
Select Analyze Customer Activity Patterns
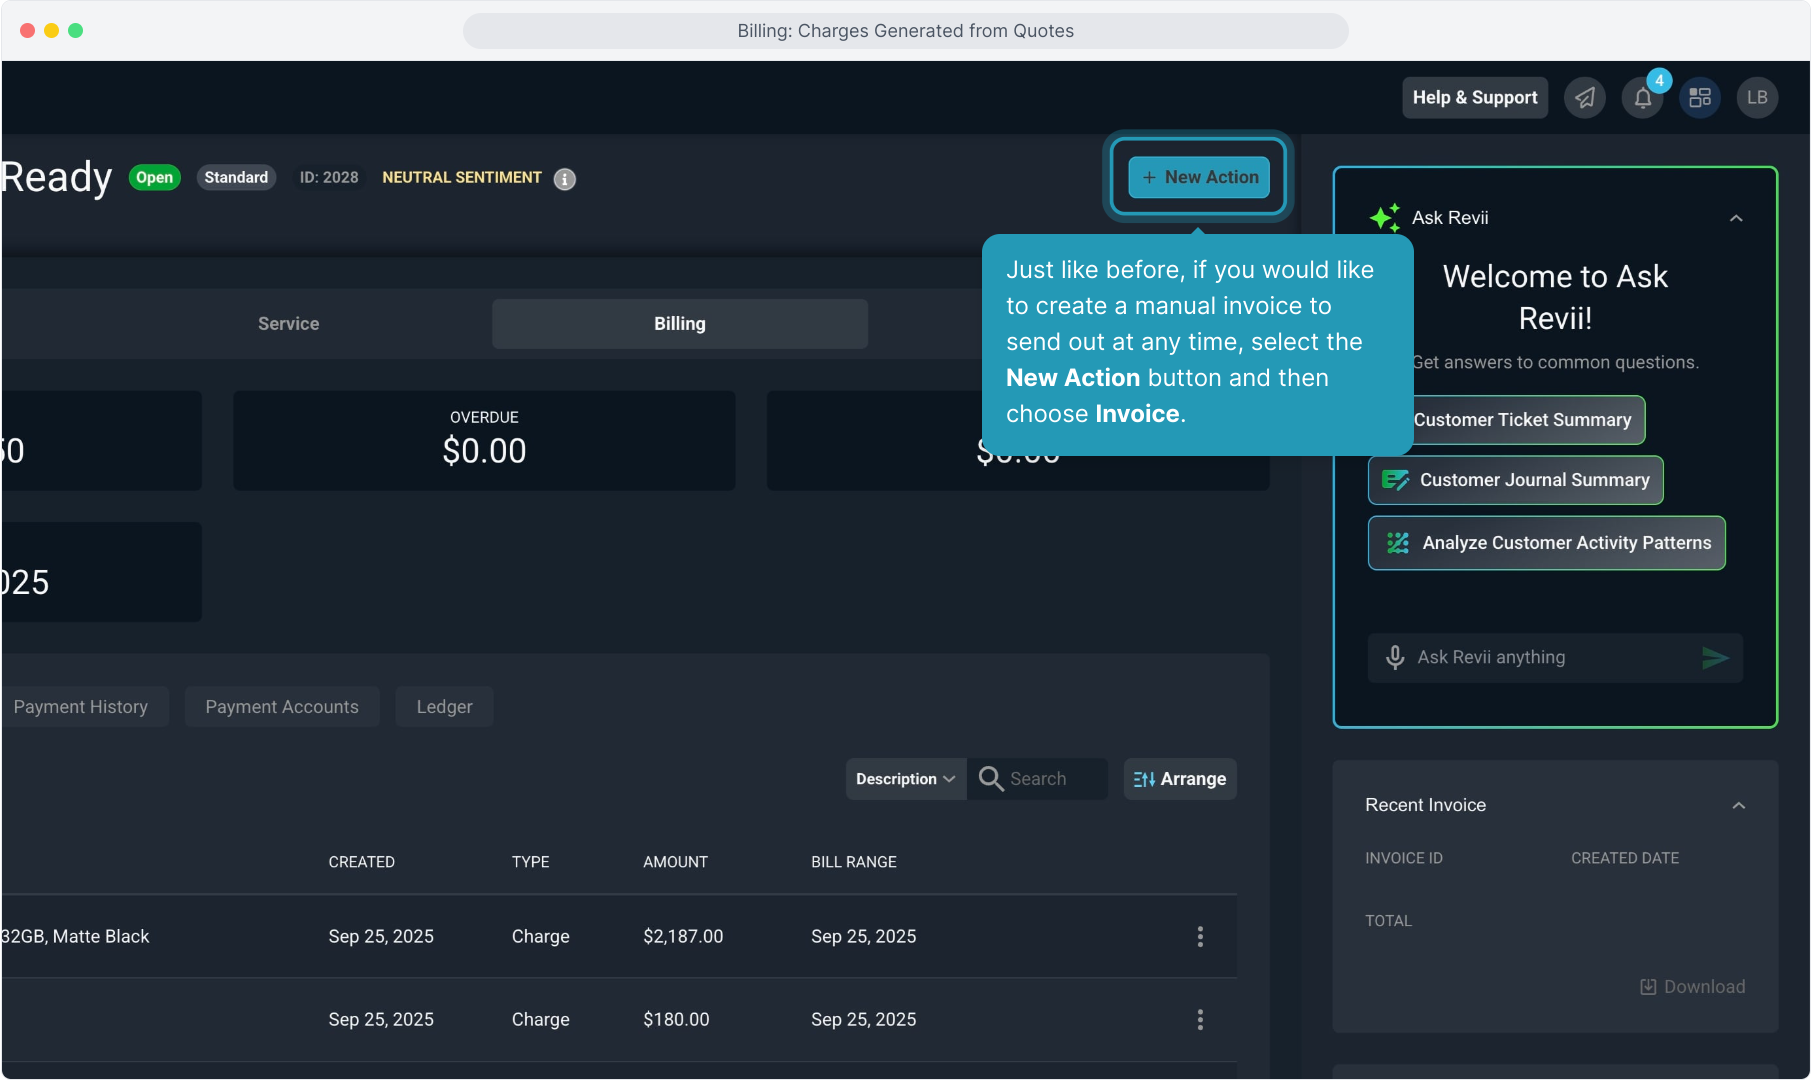click(x=1546, y=543)
